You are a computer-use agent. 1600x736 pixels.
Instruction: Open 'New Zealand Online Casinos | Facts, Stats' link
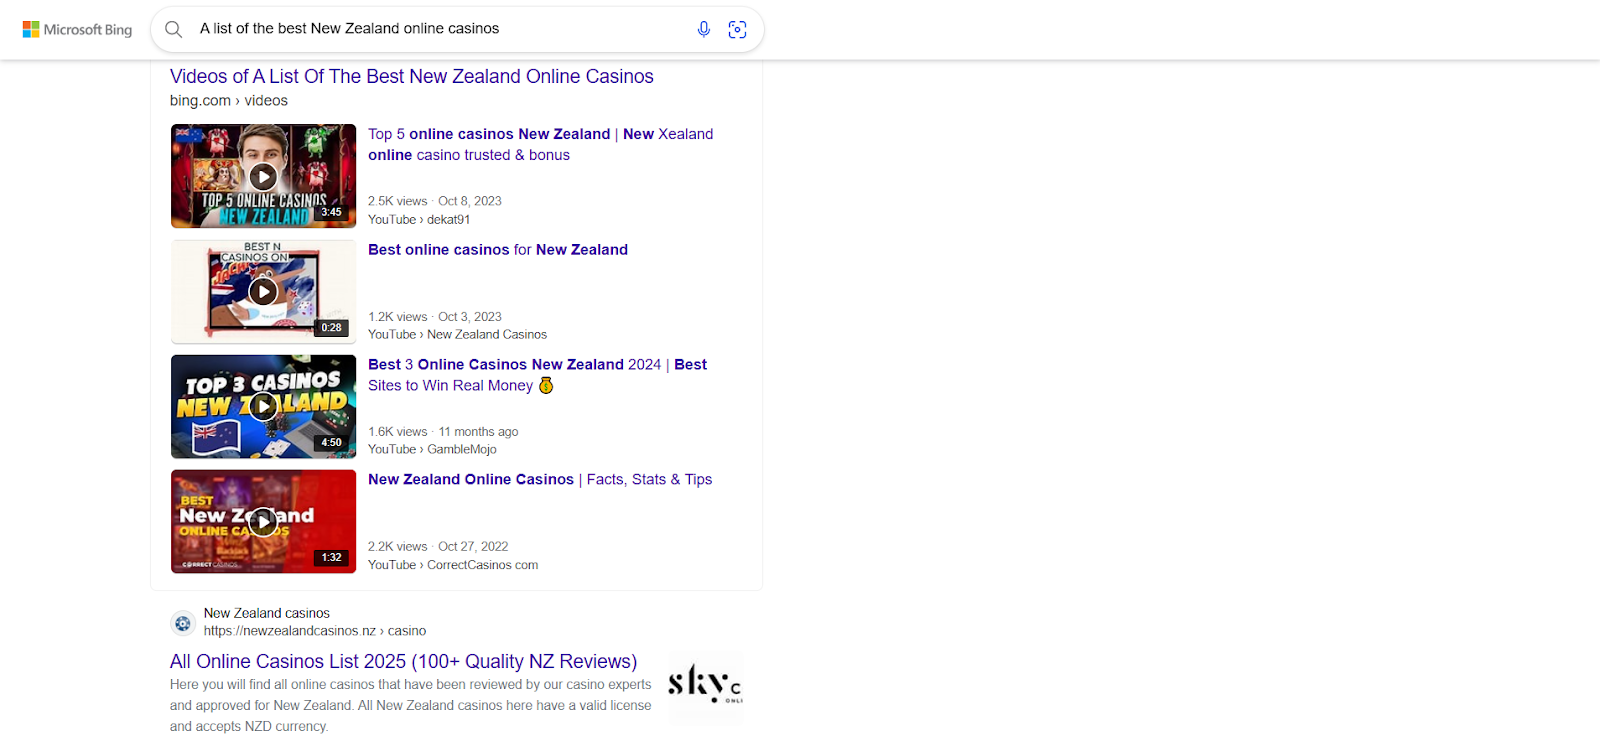540,479
